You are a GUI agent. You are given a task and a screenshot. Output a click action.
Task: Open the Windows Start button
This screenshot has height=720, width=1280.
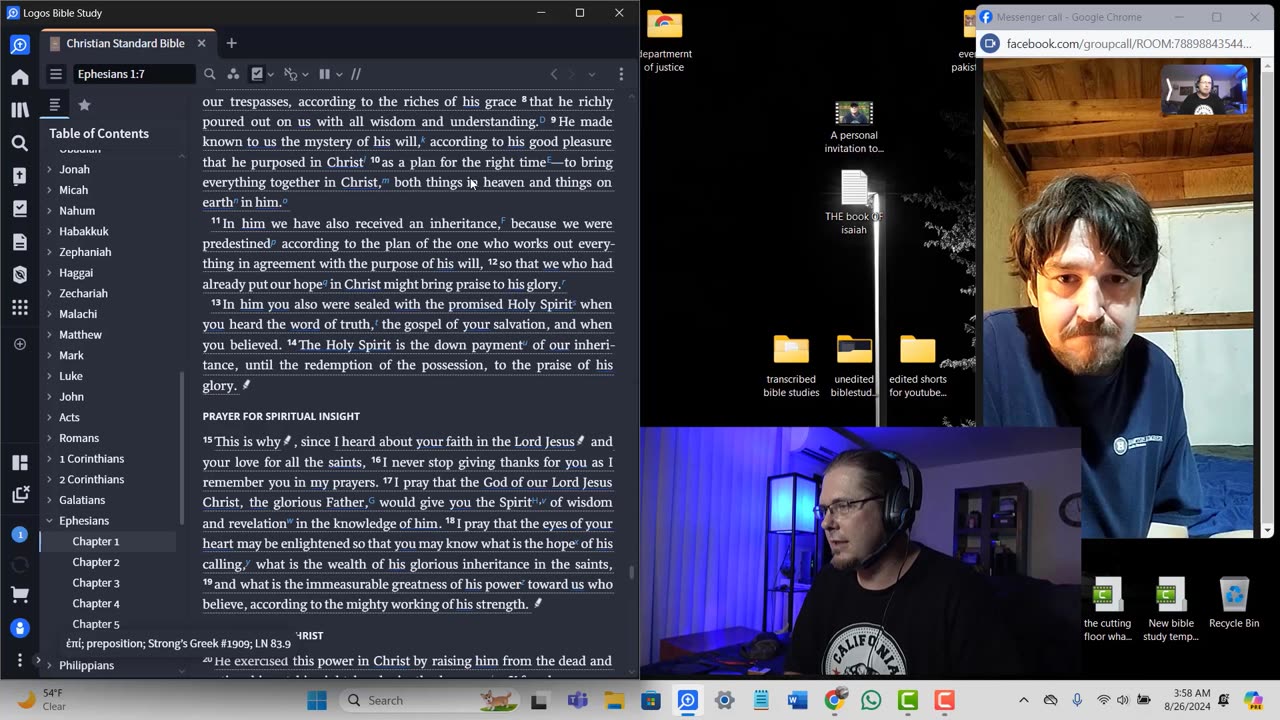click(x=317, y=700)
